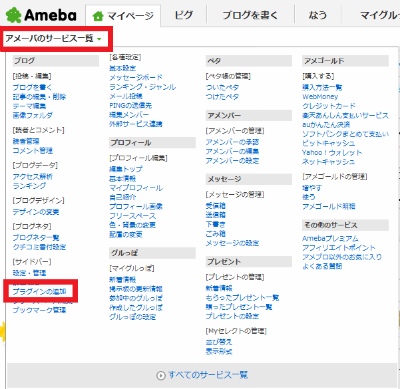Viewport: 400px width, 389px height.
Task: Click ブログを書く link under 投稿・編集
Action: pos(32,87)
